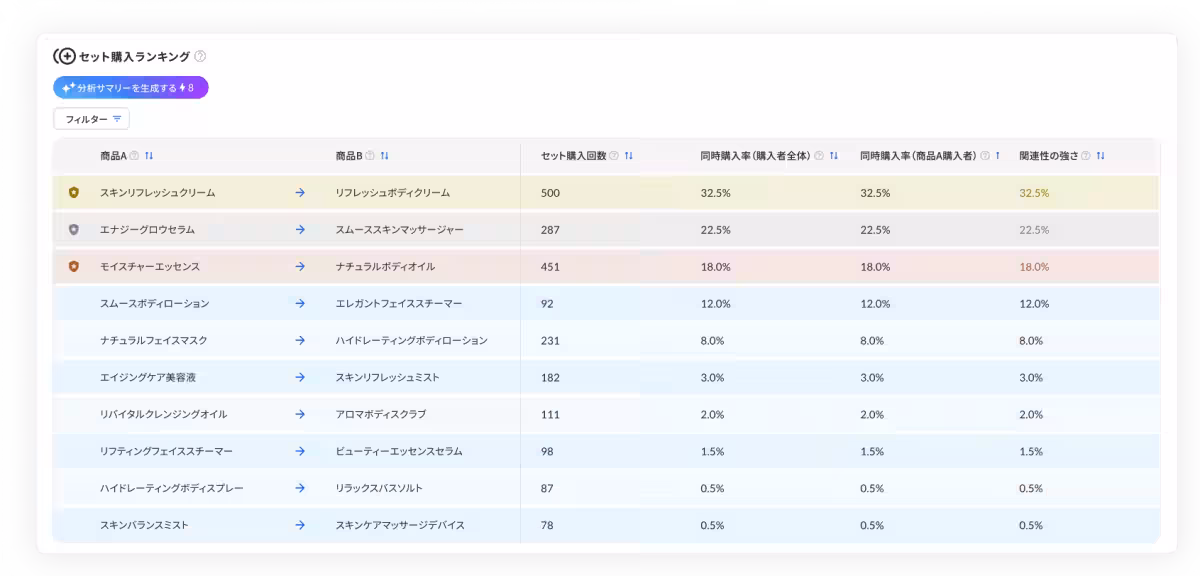Click arrow in モイスチャーエッセンス row
Viewport: 1200px width, 576px height.
click(x=300, y=266)
